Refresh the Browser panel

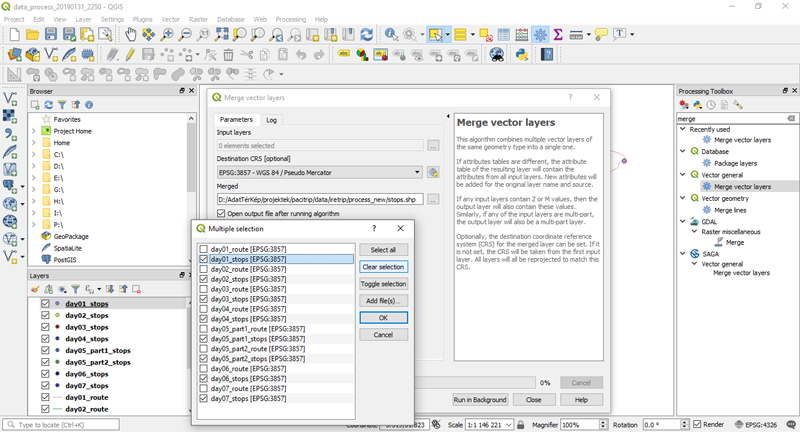(x=48, y=105)
